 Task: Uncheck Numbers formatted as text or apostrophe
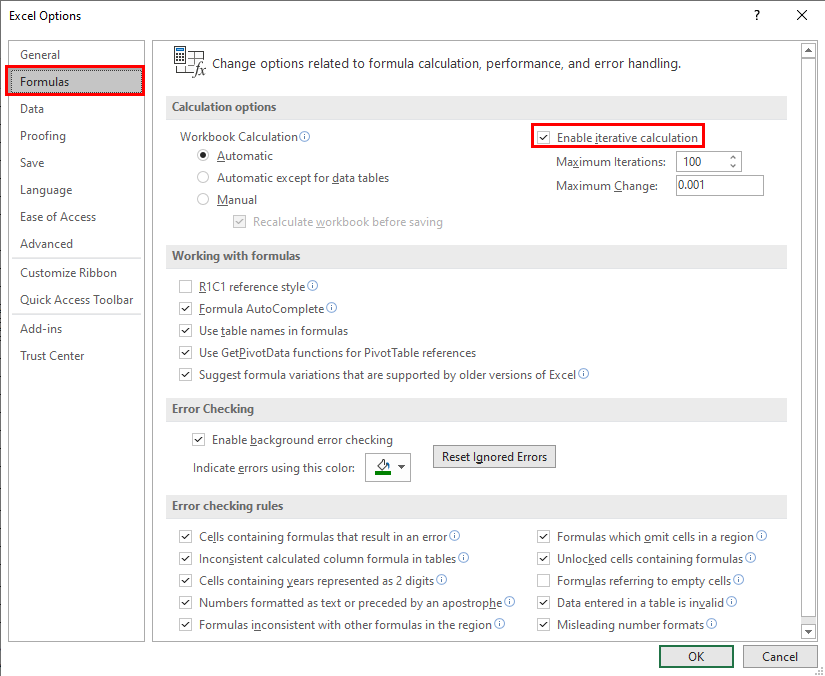(x=186, y=603)
